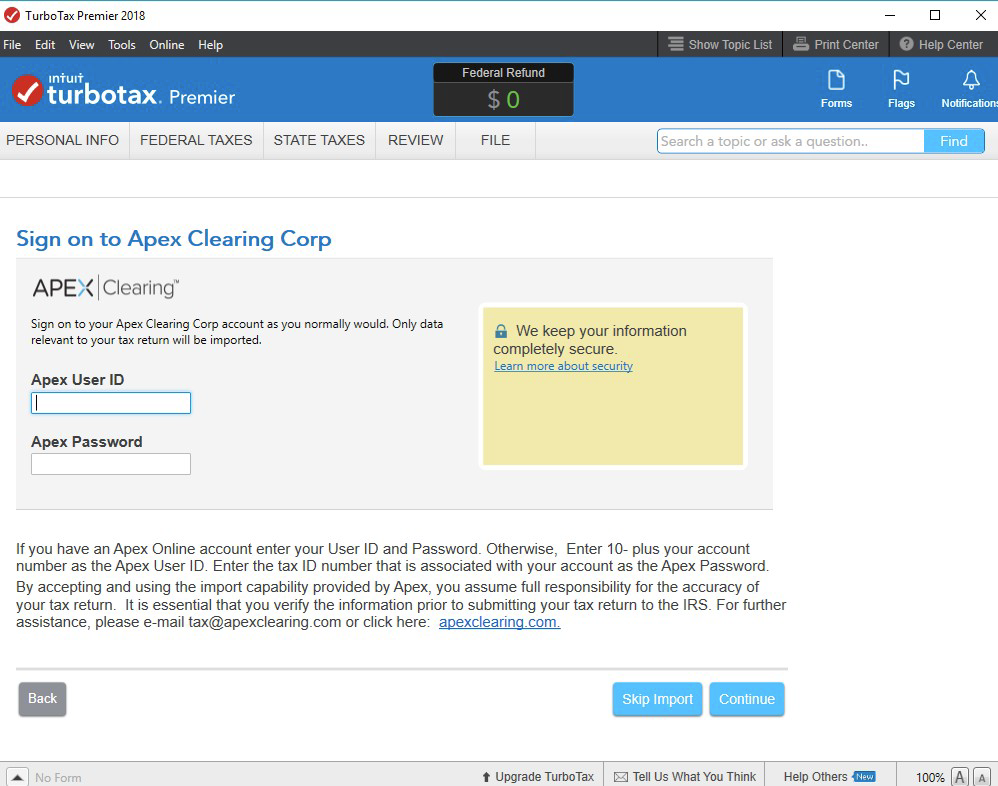Minimize the TurboTax window

890,15
